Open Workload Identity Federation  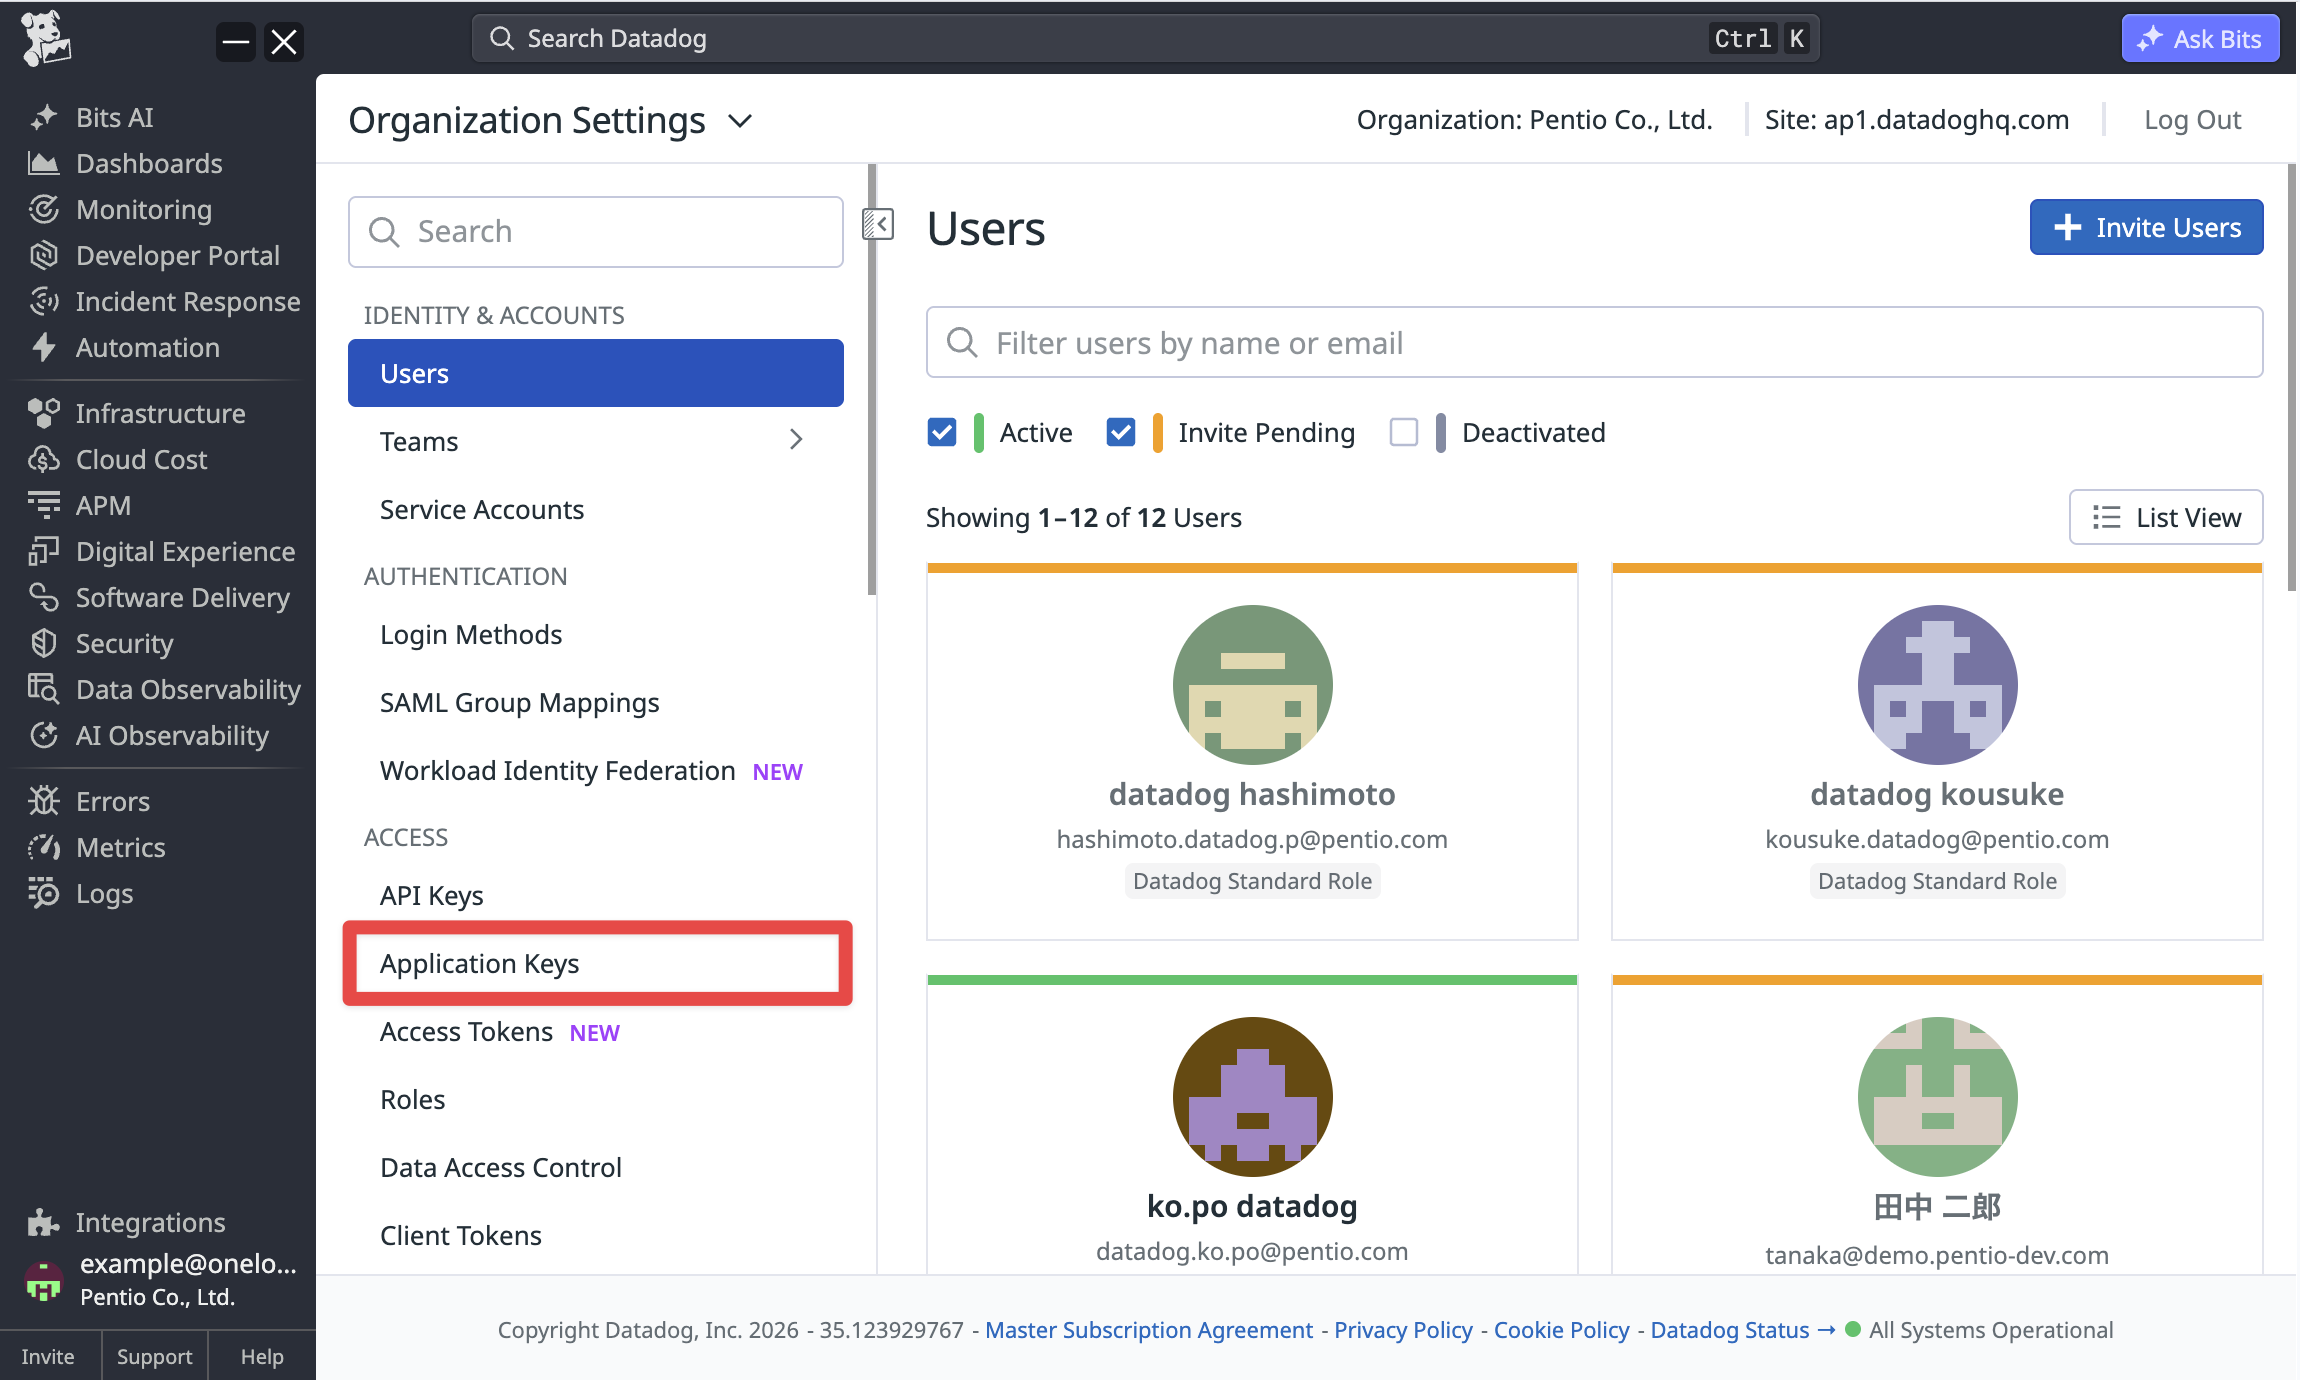click(596, 771)
